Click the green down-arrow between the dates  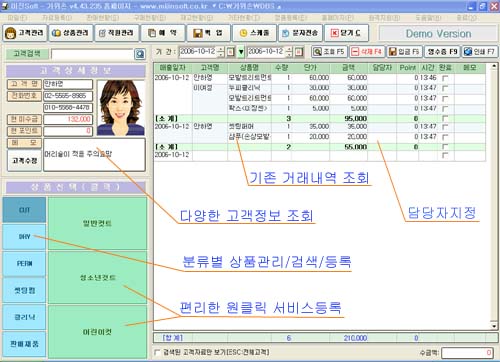pos(241,52)
